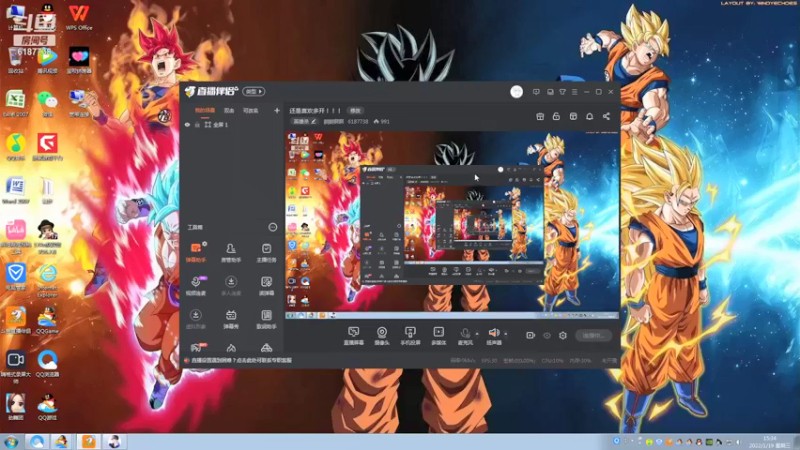Add a 摄像头 camera source
Viewport: 800px width, 450px height.
(382, 336)
